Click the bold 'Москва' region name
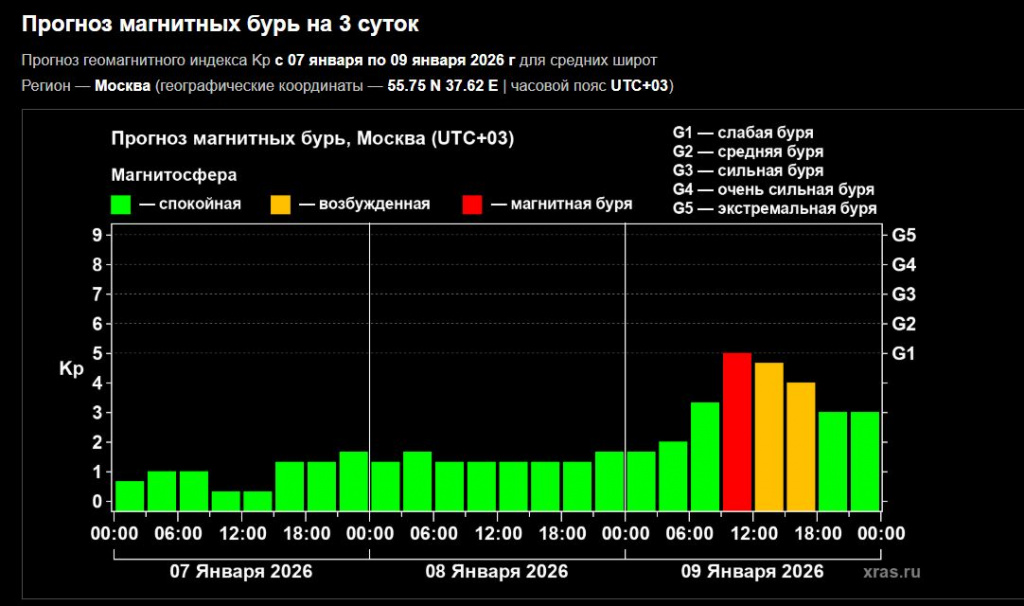The image size is (1024, 606). pos(123,85)
